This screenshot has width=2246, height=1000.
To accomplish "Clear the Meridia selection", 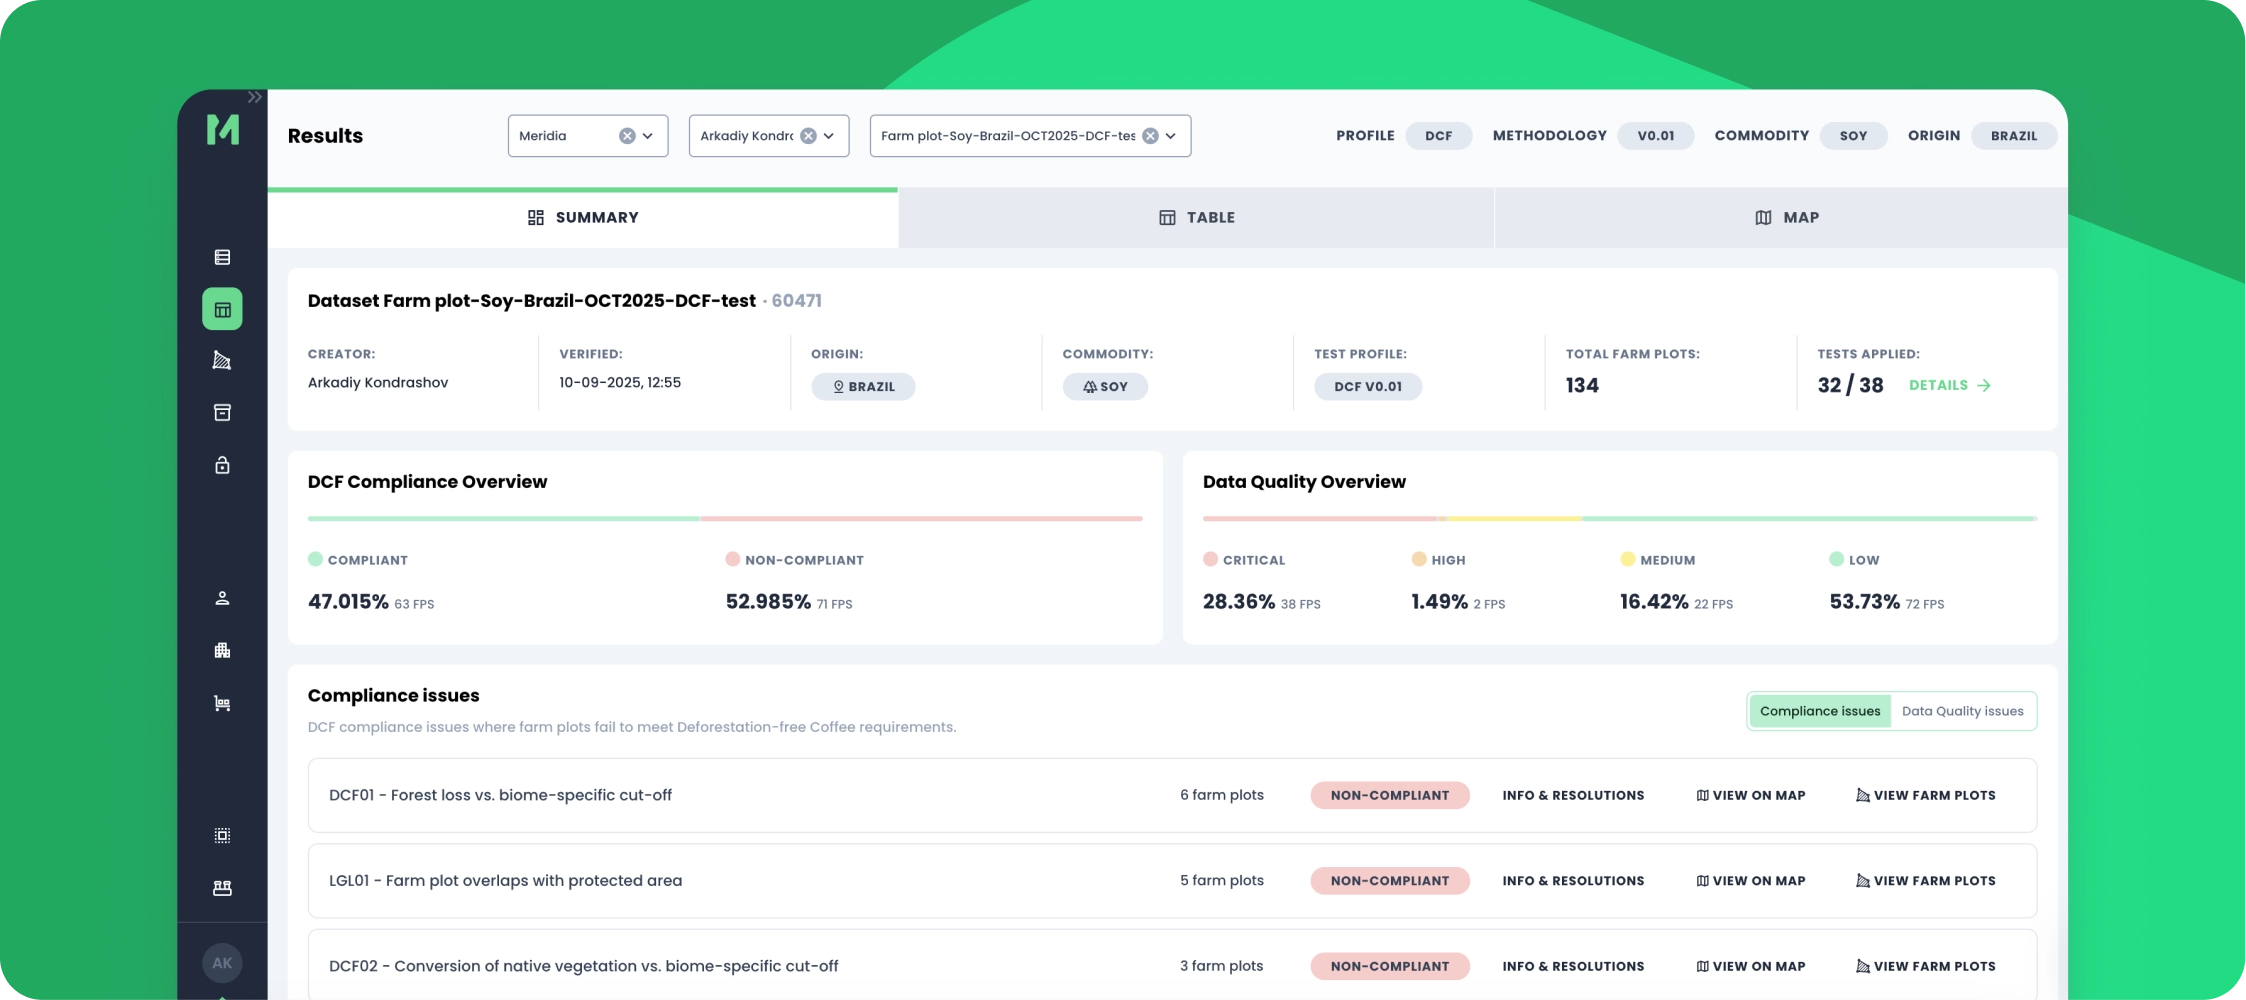I will pos(627,136).
